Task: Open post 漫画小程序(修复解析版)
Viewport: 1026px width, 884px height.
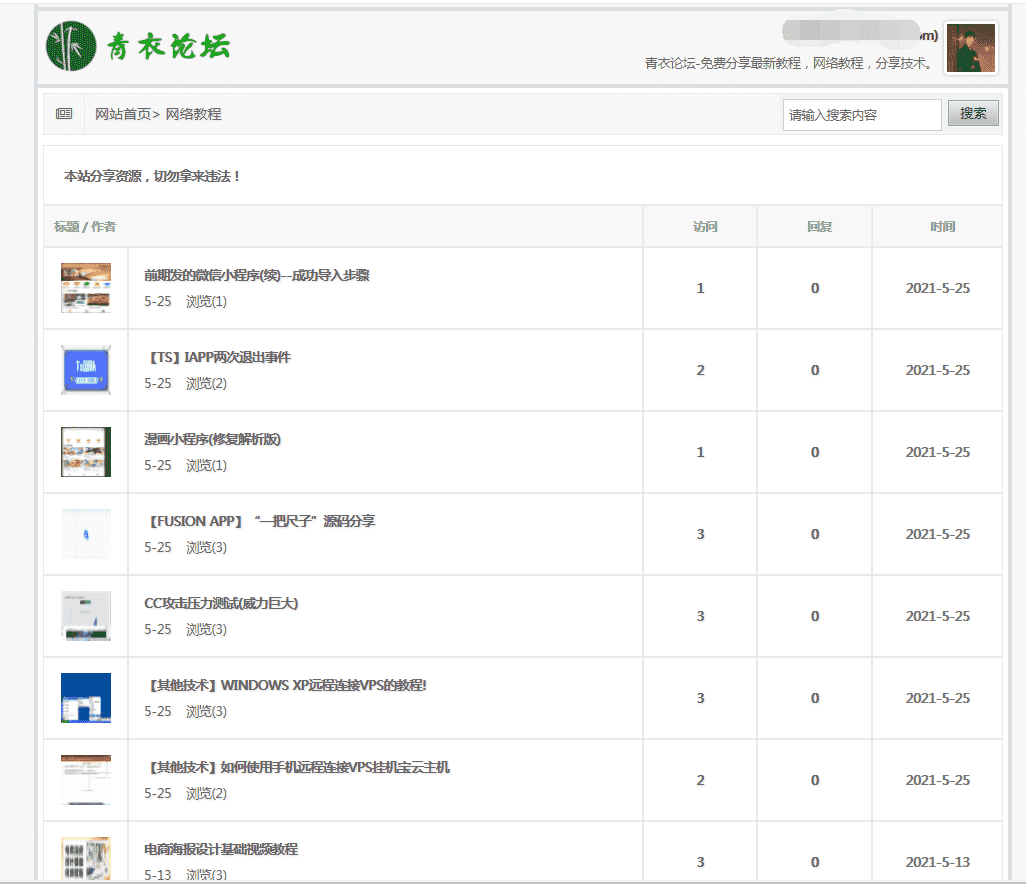Action: 212,439
